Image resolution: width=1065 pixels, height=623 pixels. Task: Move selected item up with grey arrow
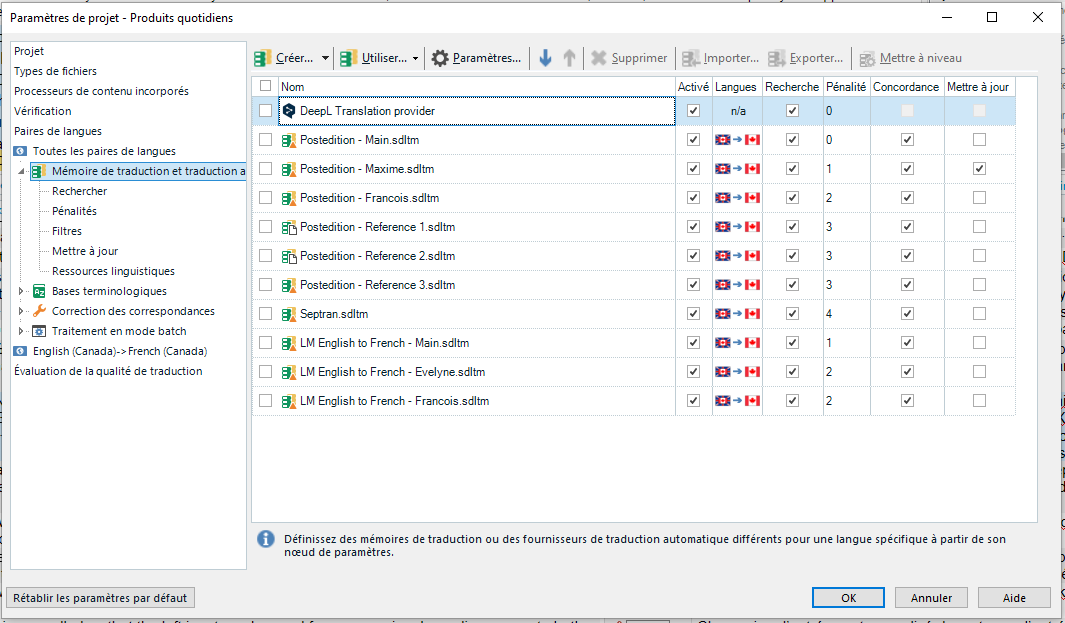click(569, 58)
